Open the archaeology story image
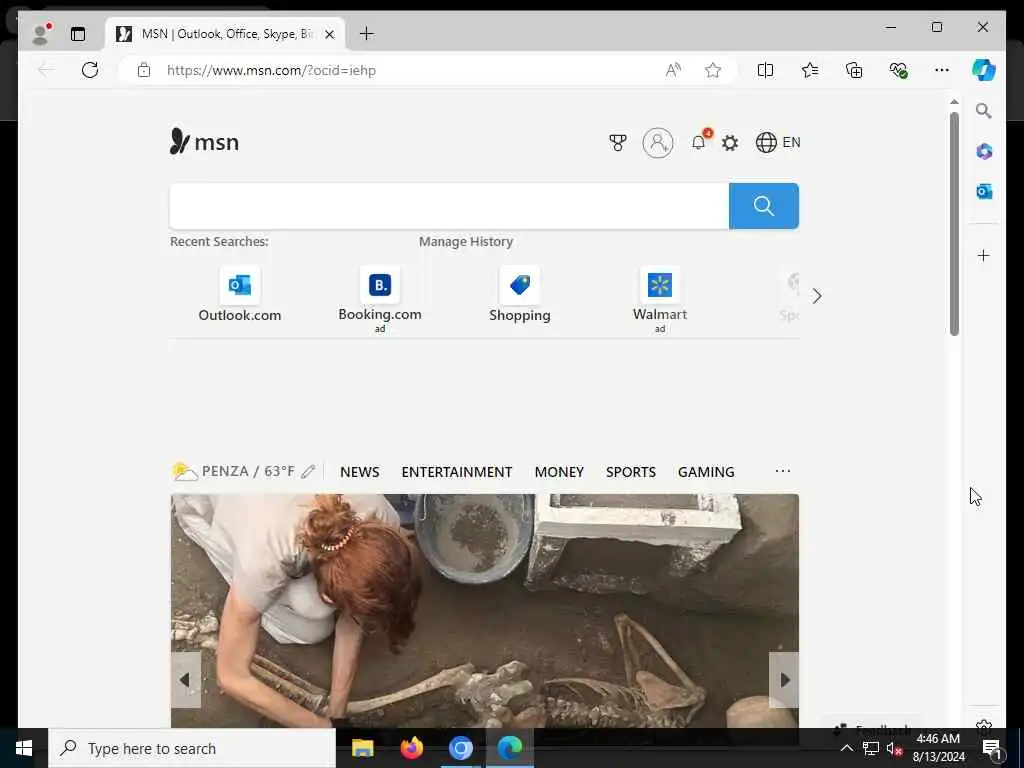1024x768 pixels. [x=485, y=611]
